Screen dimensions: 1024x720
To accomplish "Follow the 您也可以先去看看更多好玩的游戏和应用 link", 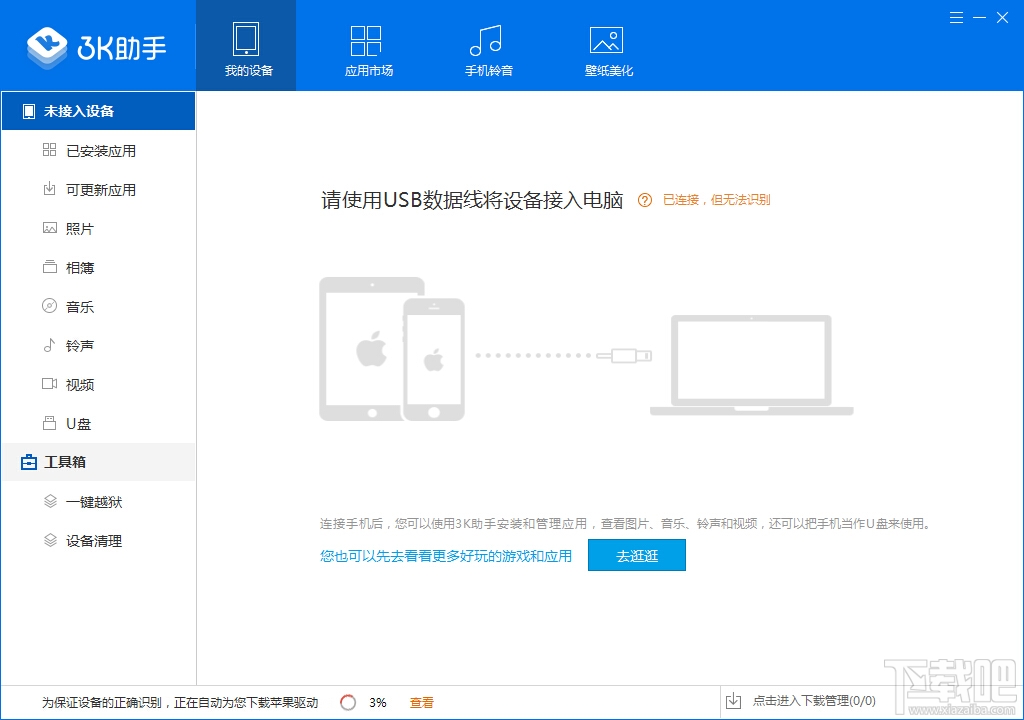I will (446, 556).
